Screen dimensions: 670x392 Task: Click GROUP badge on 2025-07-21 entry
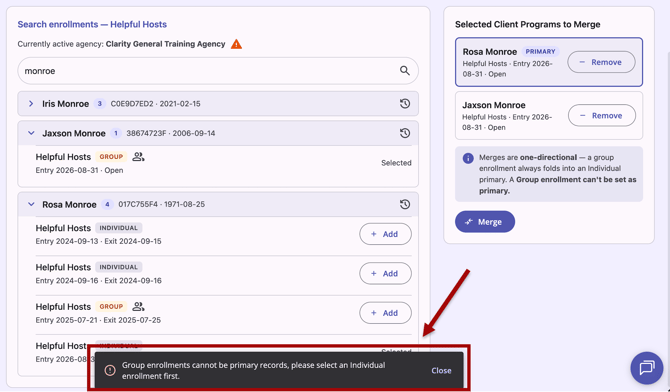111,307
